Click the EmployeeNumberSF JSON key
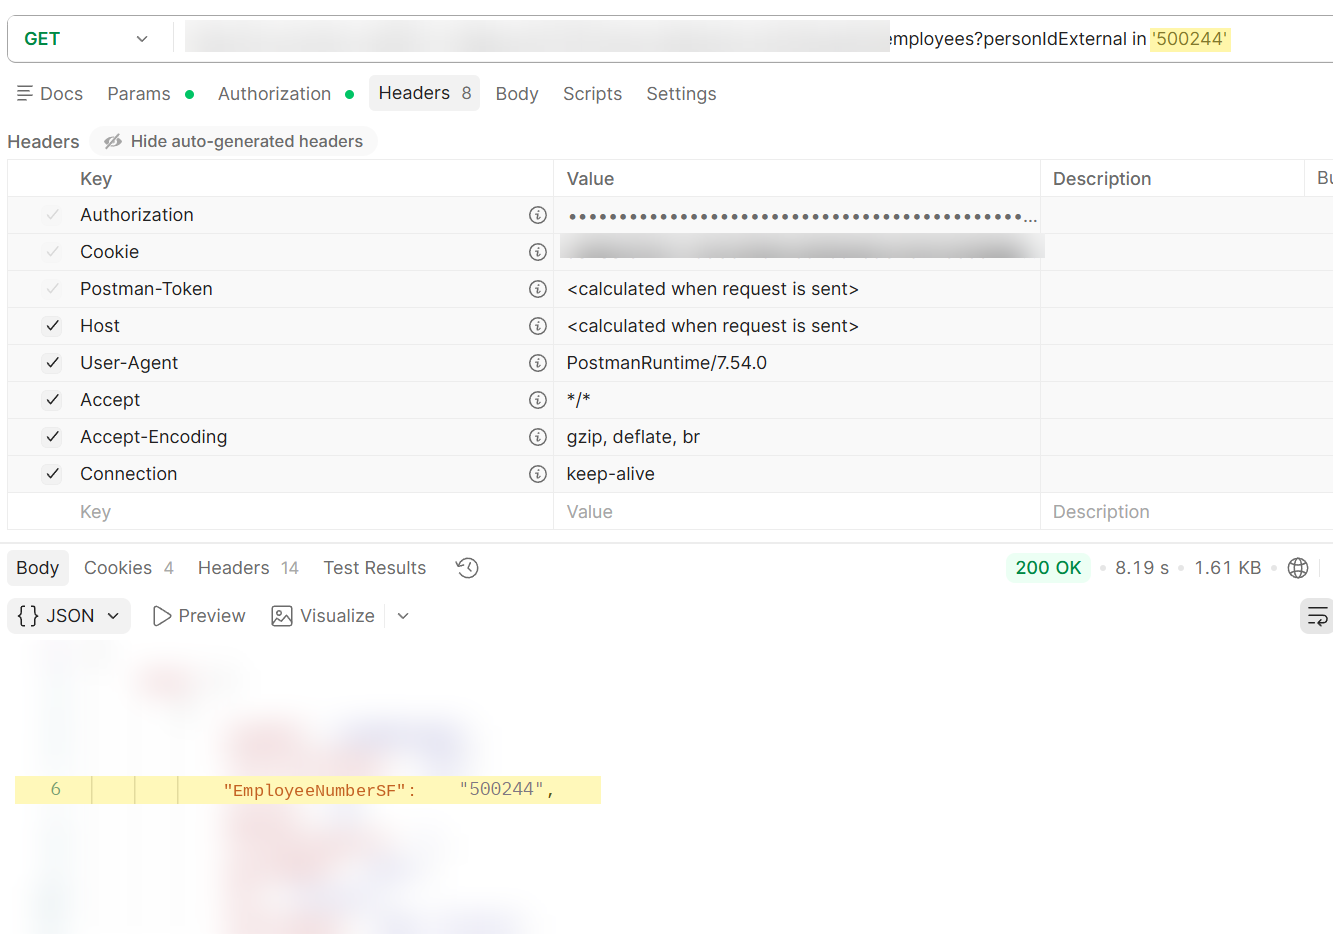The width and height of the screenshot is (1333, 934). coord(314,790)
